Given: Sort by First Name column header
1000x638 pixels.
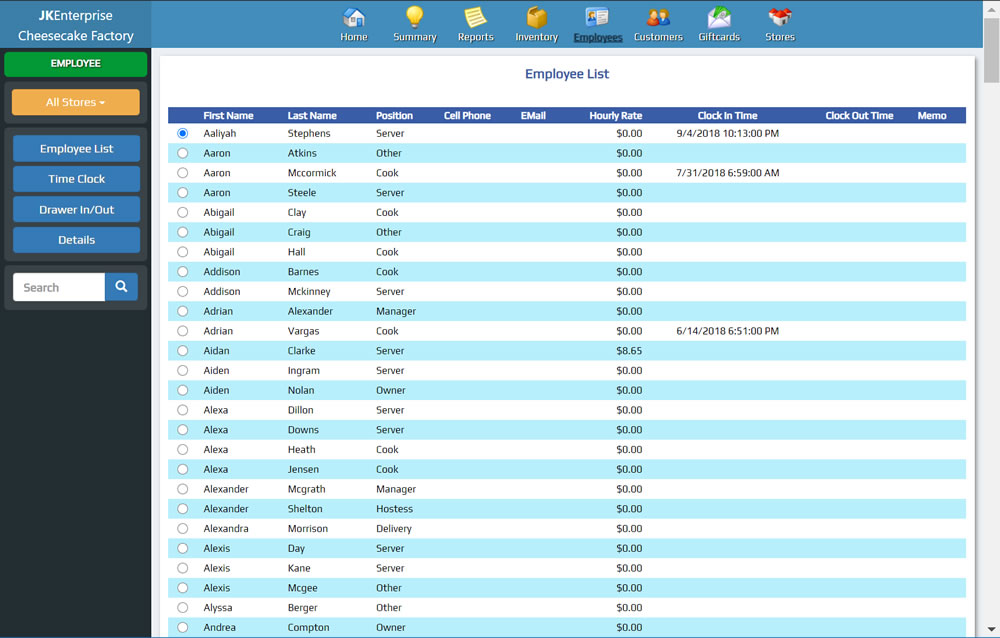Looking at the screenshot, I should pyautogui.click(x=228, y=115).
